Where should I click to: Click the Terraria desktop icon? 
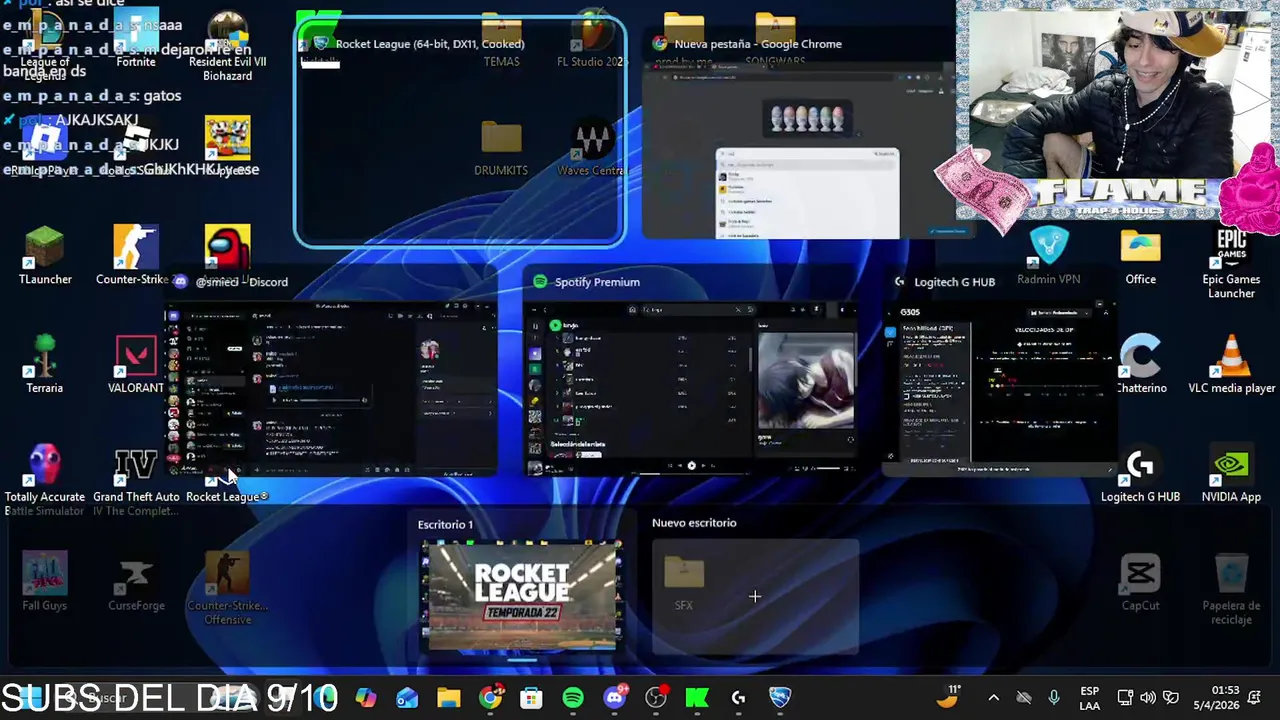tap(45, 364)
